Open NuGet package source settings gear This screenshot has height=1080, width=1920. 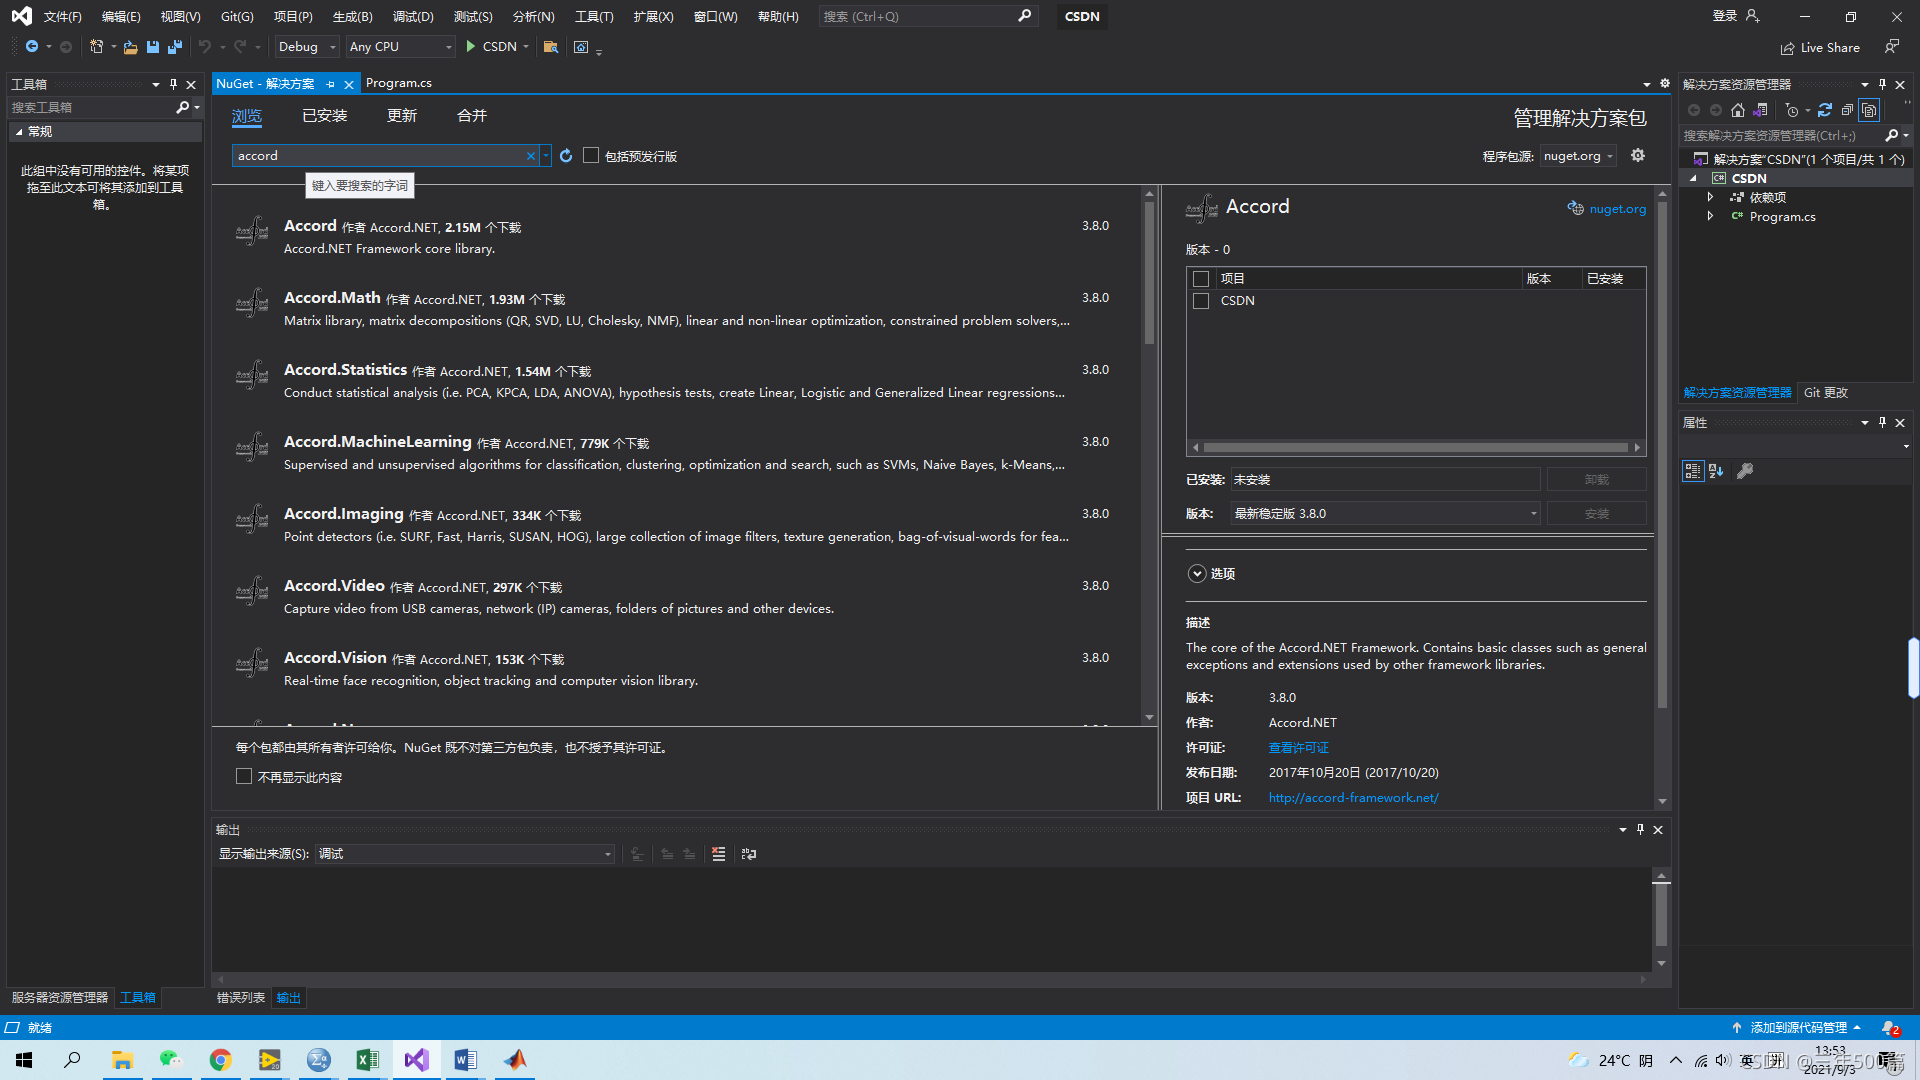pyautogui.click(x=1638, y=155)
